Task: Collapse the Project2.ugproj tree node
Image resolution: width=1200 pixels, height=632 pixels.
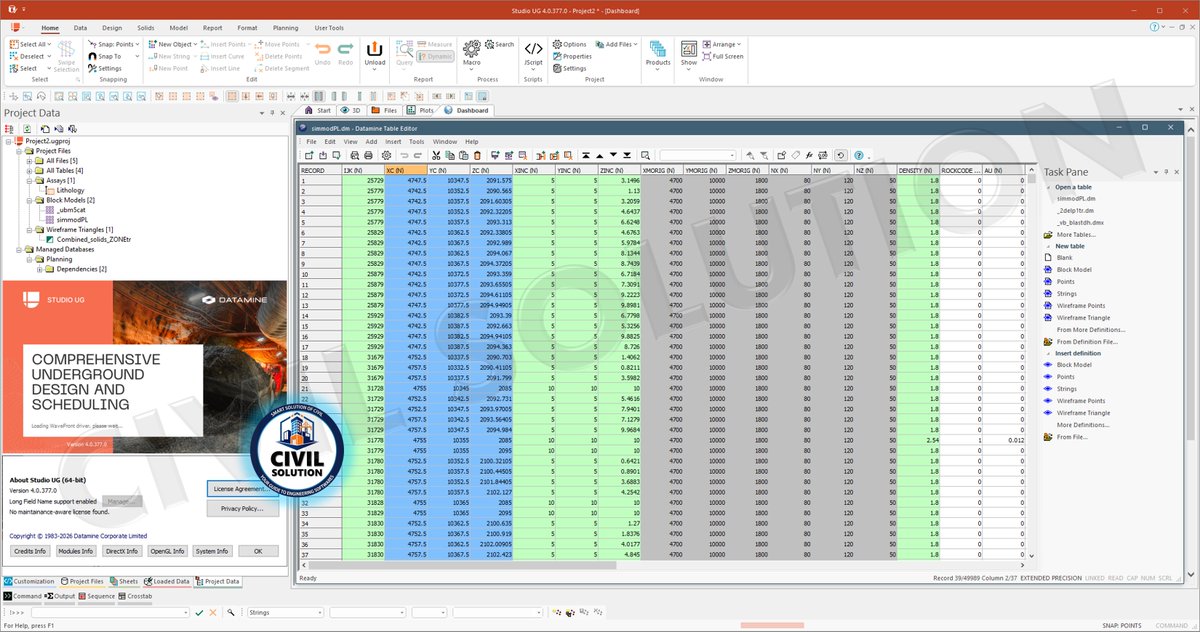Action: (x=8, y=142)
